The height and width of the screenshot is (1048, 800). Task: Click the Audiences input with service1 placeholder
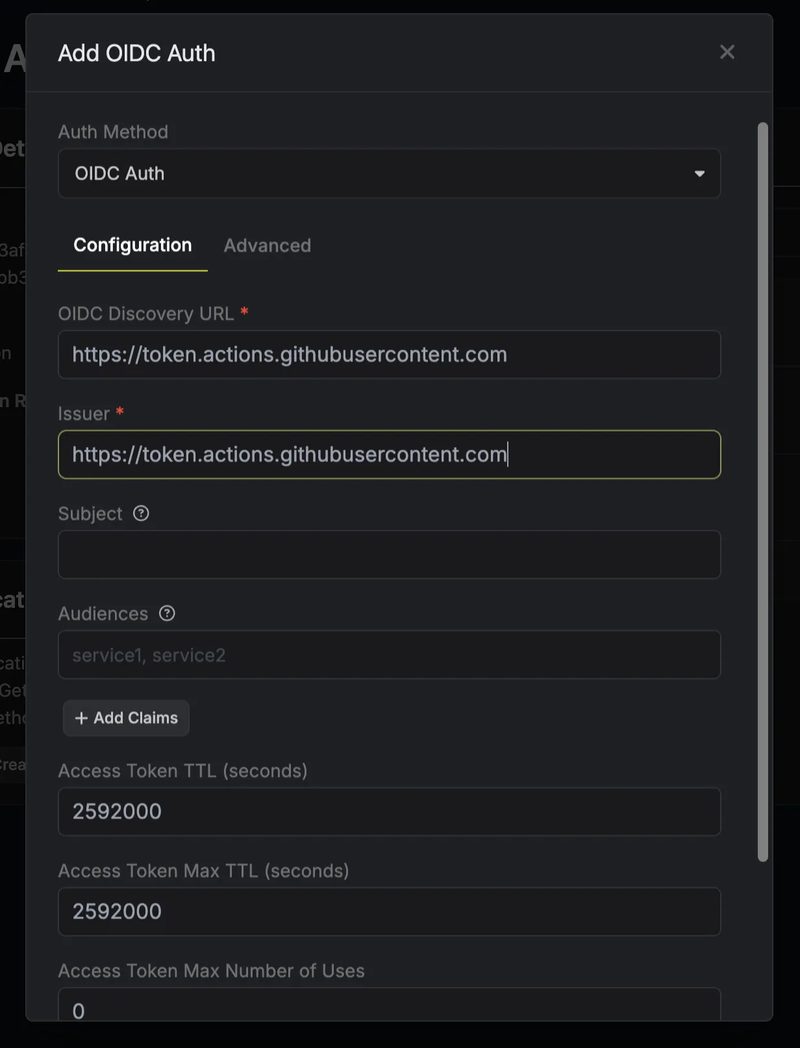pyautogui.click(x=389, y=655)
